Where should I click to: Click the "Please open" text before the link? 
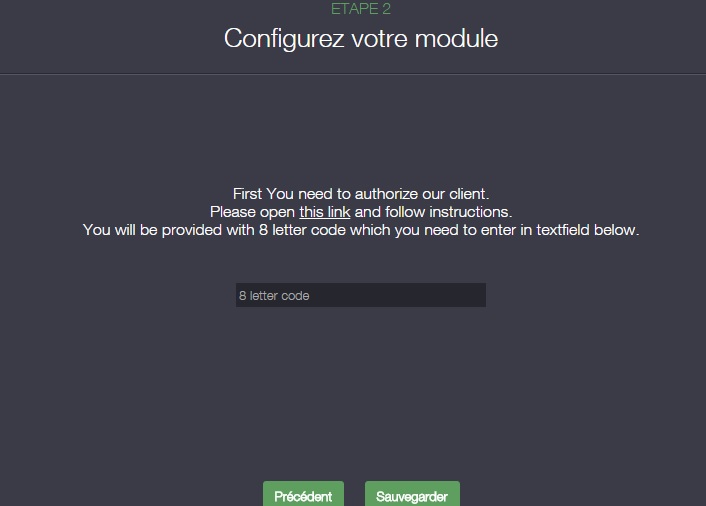(x=252, y=212)
